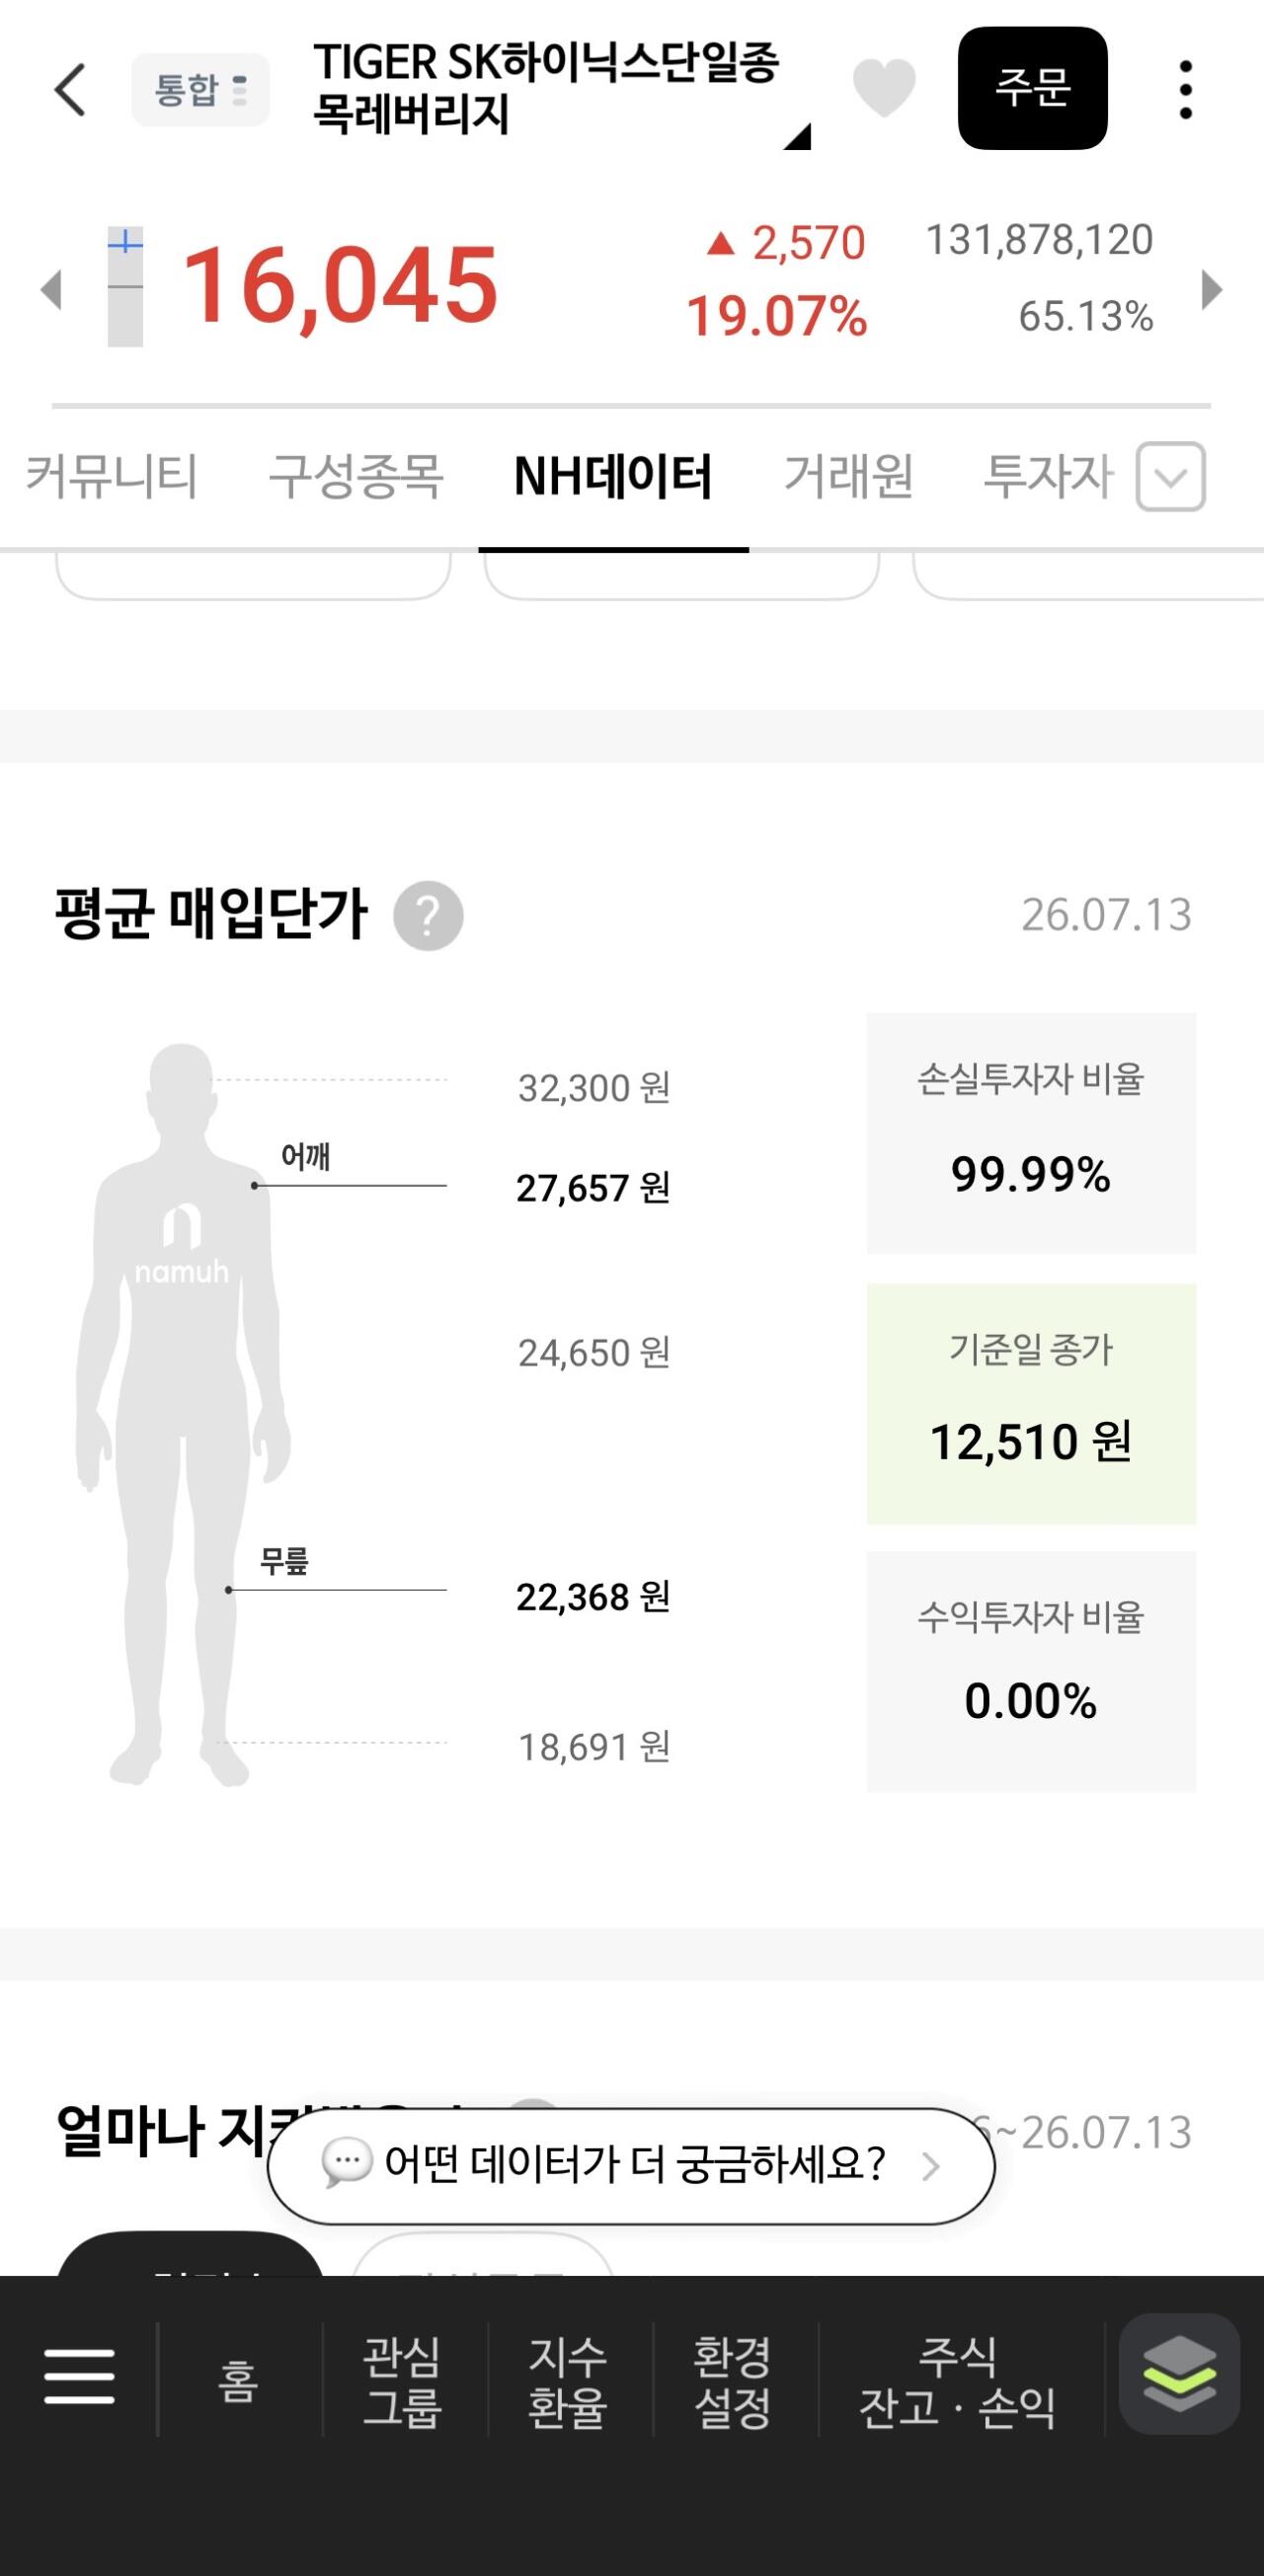
Task: Toggle the 통합 market selector
Action: click(x=200, y=90)
